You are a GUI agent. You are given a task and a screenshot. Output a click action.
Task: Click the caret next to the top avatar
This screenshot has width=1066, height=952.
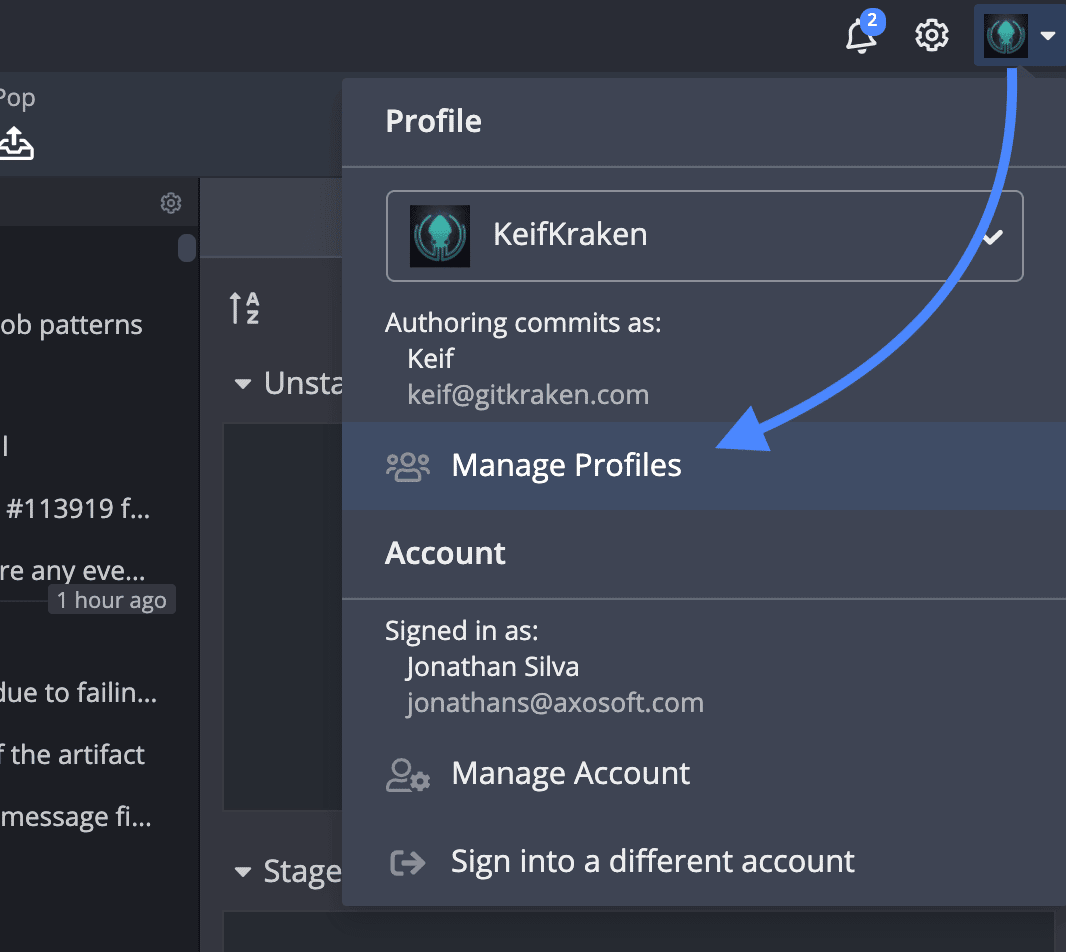[1048, 36]
